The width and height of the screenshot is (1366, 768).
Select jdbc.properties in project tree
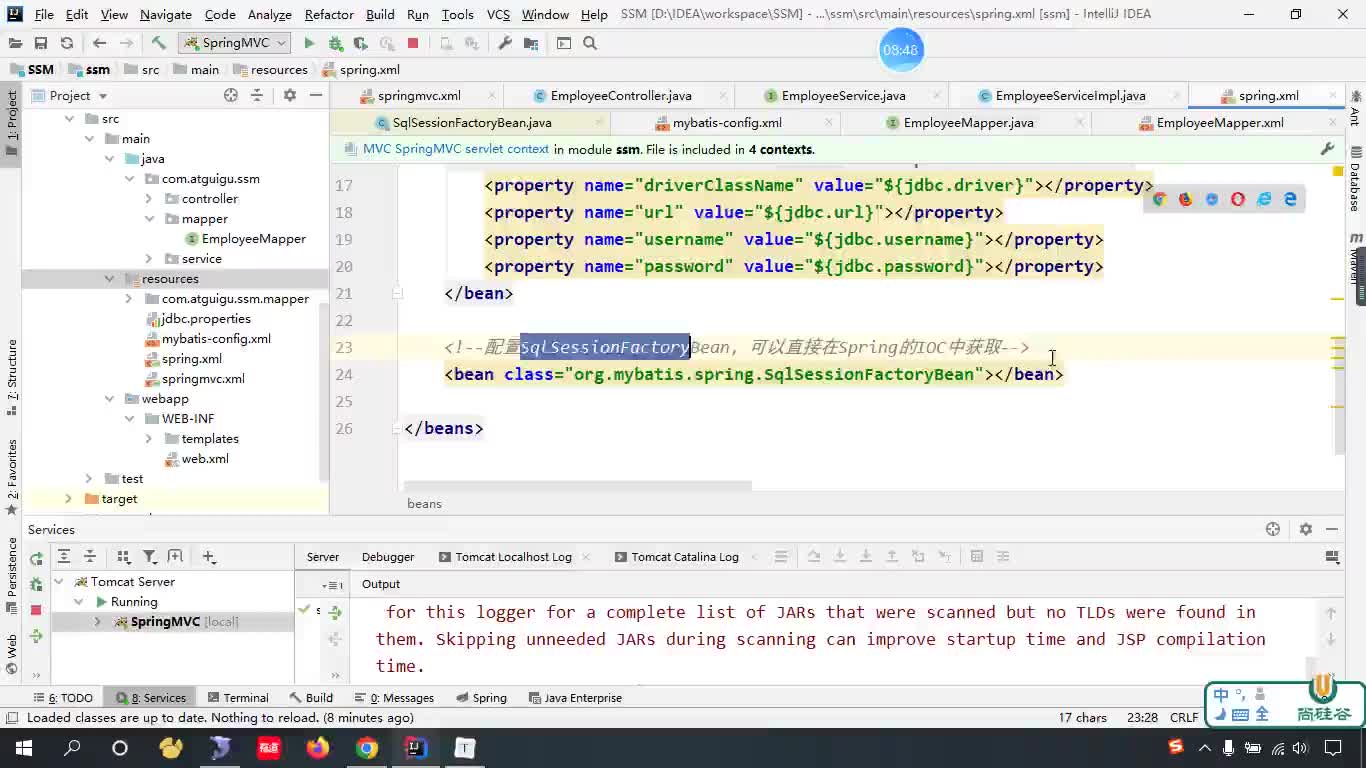(x=205, y=319)
